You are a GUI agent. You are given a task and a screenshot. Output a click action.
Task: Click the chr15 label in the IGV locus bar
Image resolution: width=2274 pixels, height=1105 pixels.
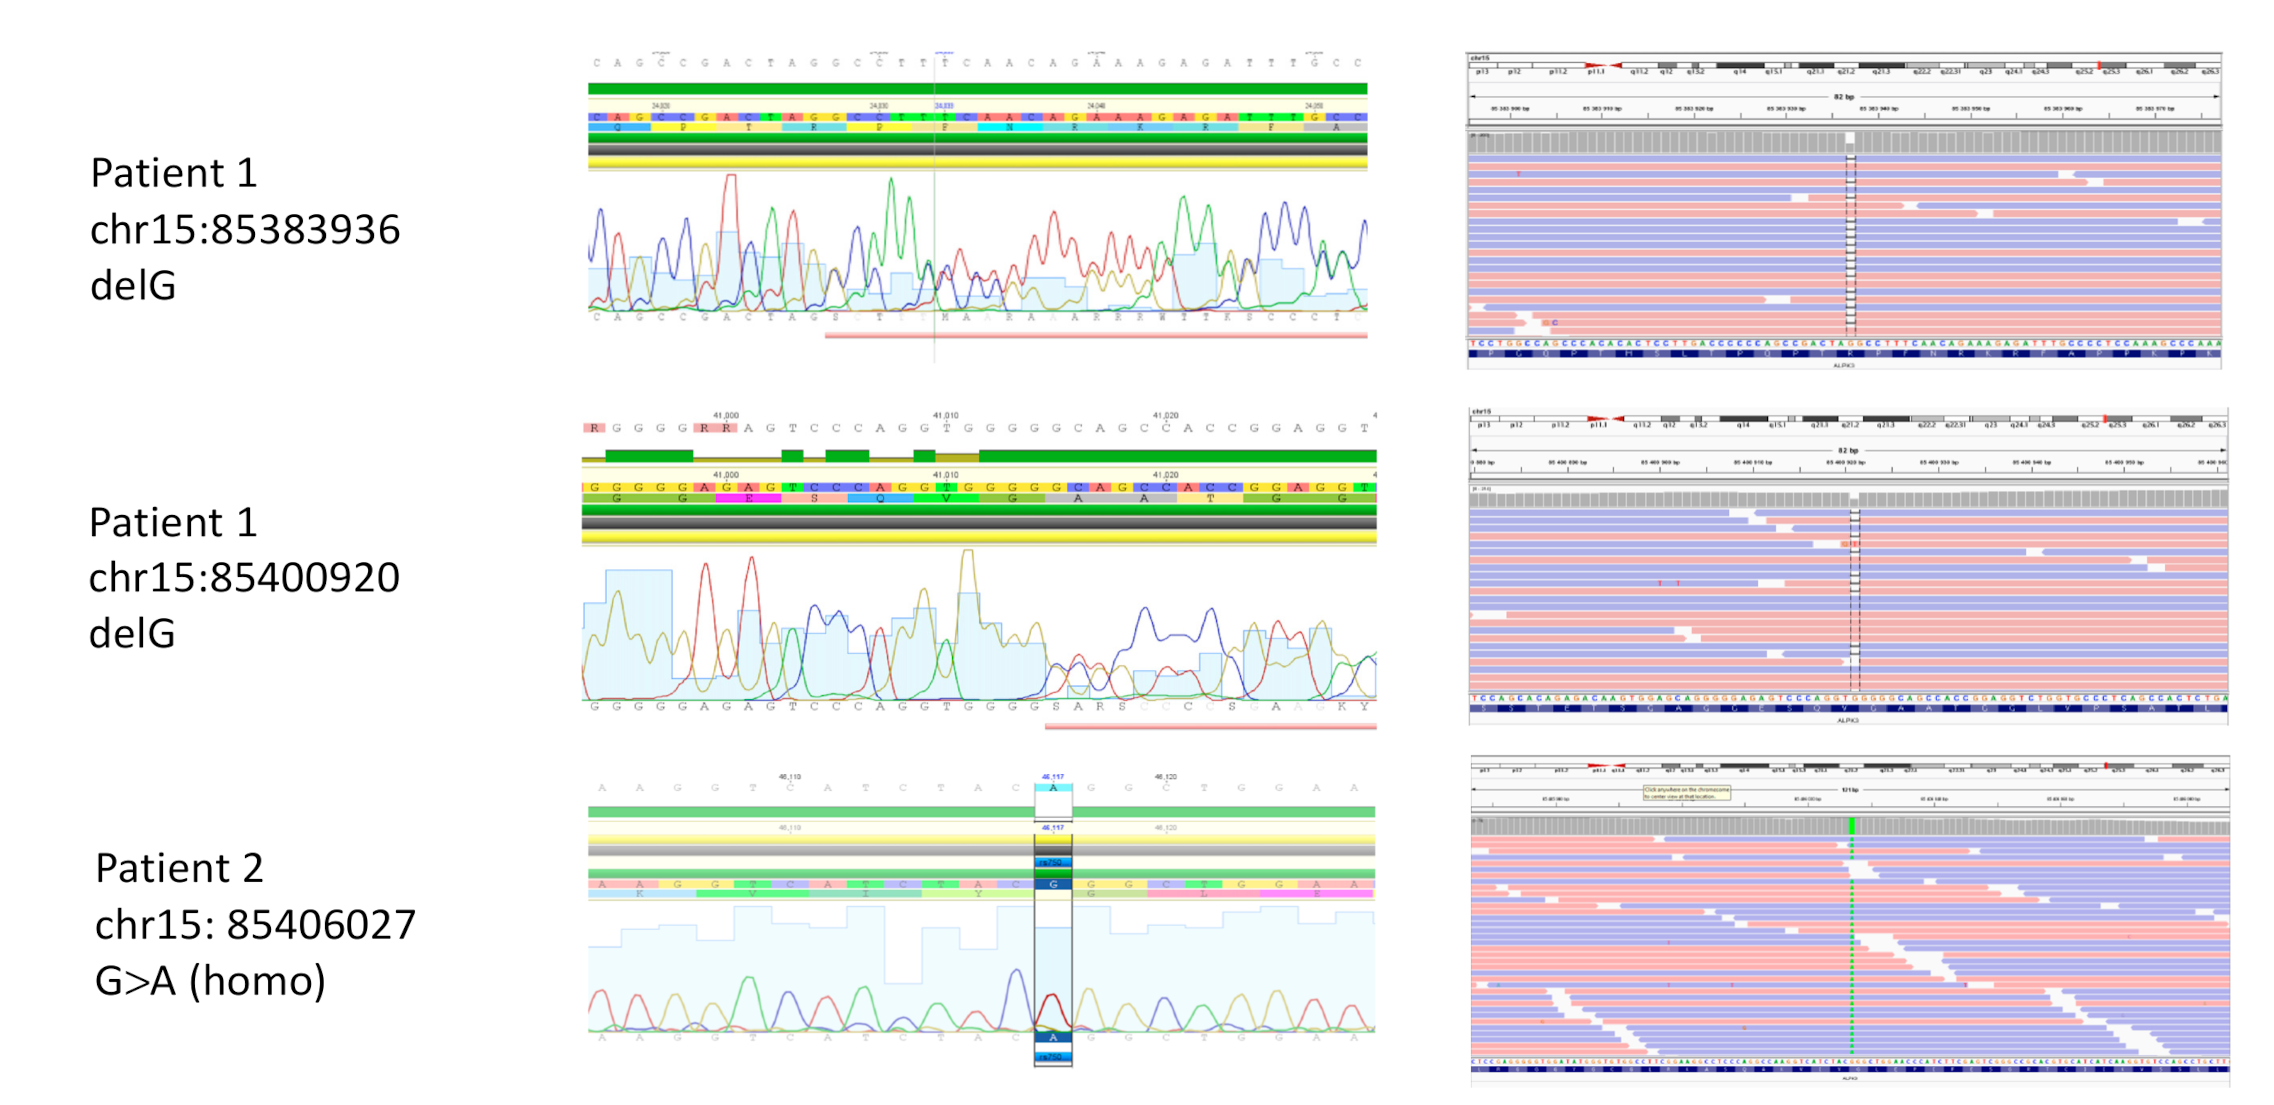click(1481, 57)
